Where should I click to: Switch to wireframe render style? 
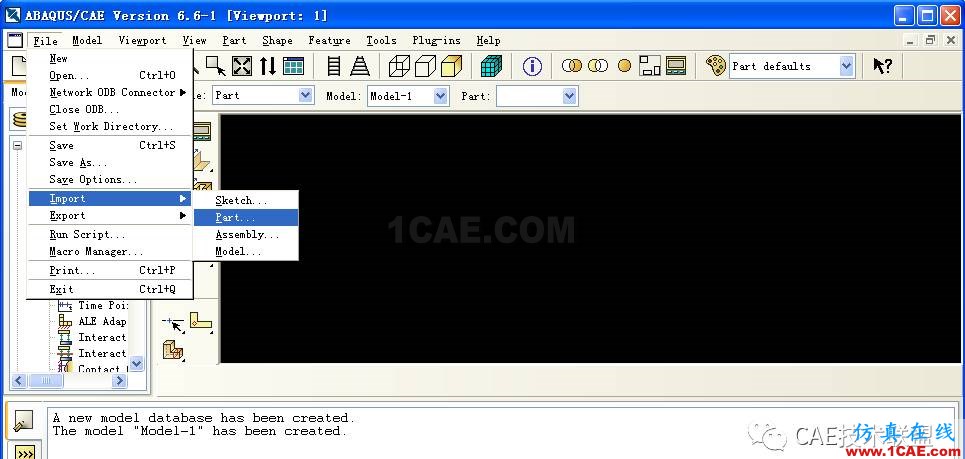399,66
